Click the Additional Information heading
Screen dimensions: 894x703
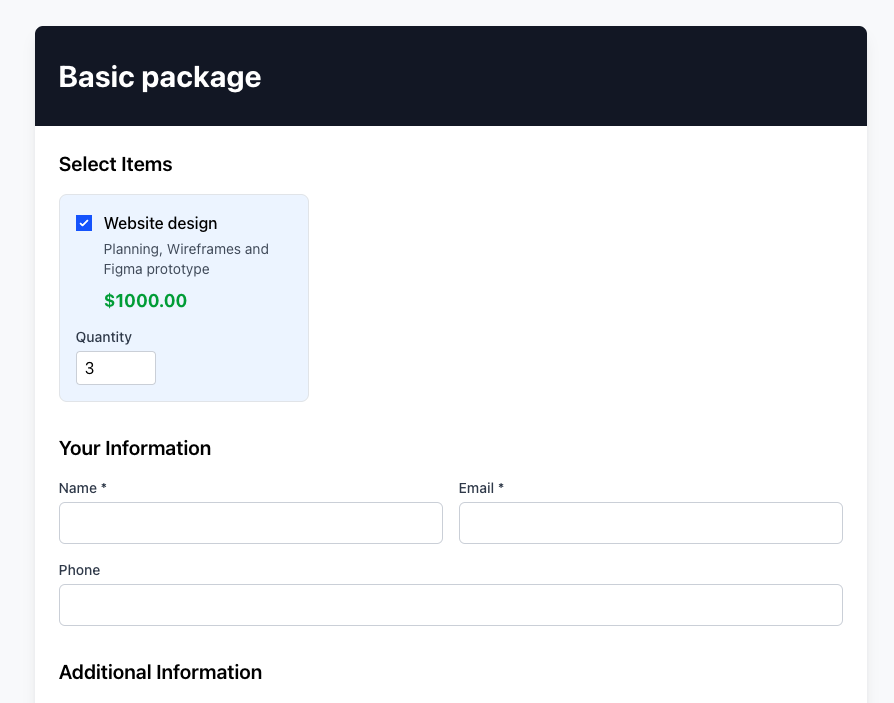(x=160, y=672)
